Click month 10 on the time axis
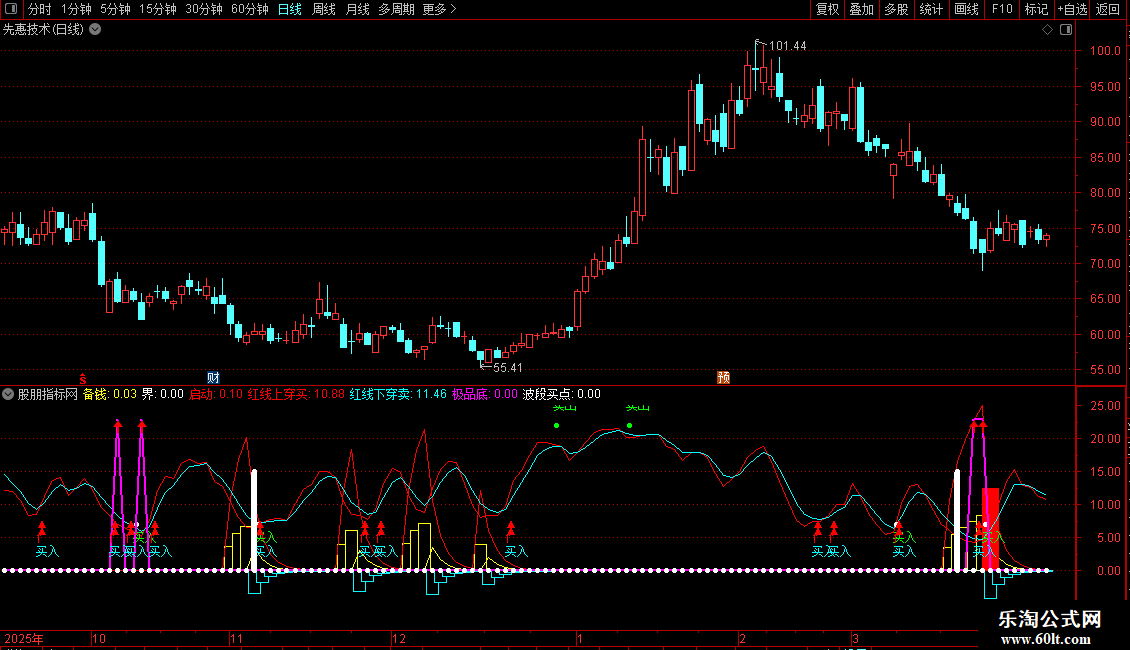The image size is (1130, 650). coord(99,638)
